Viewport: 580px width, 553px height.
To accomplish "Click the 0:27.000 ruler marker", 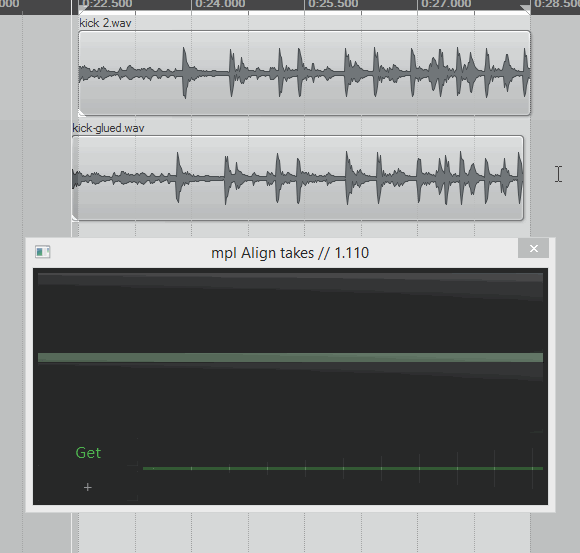I will 446,4.
